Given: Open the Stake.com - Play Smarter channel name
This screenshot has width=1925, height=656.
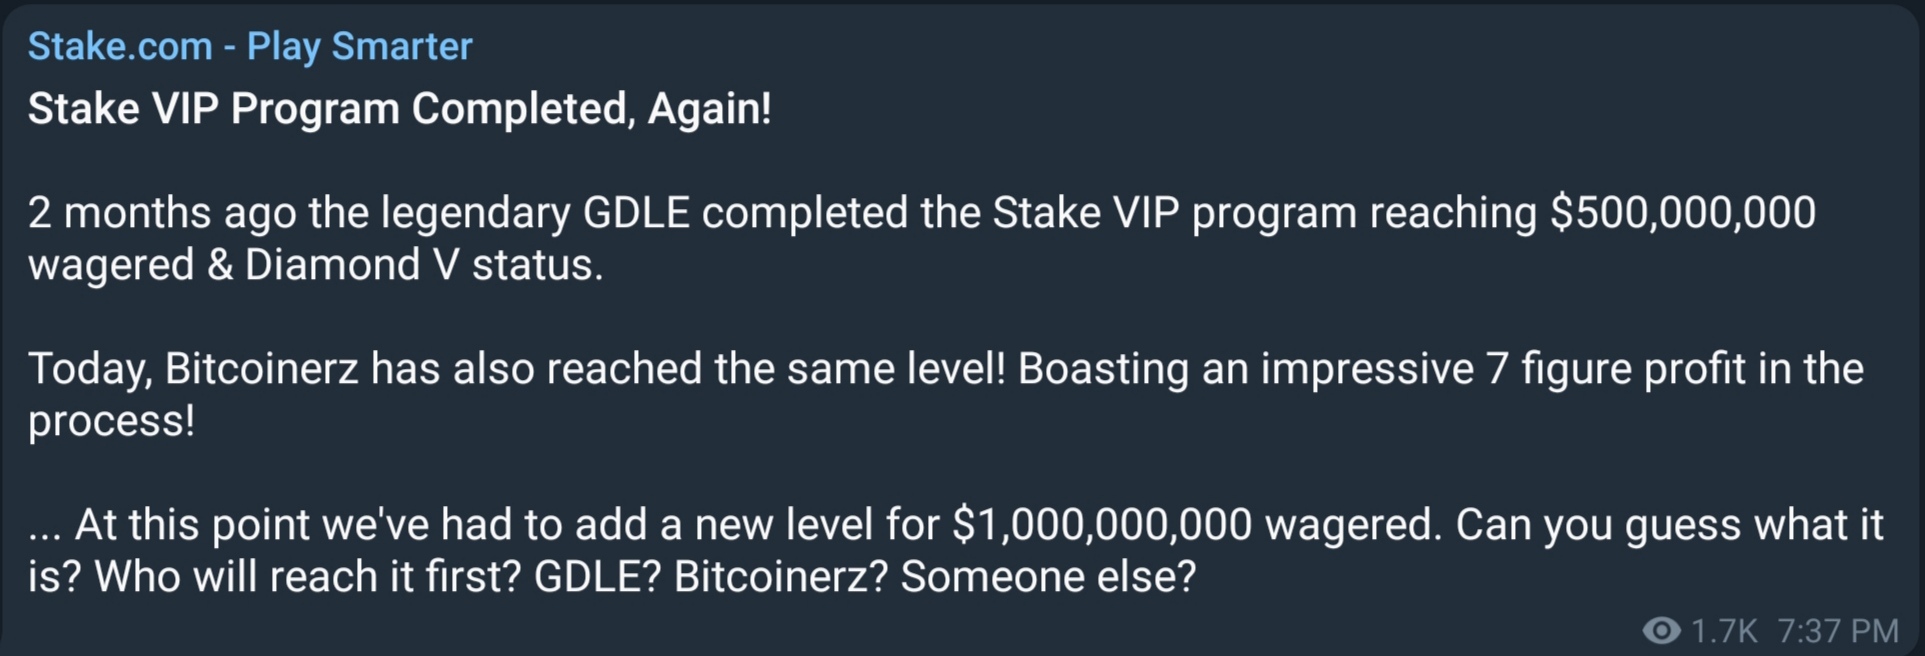Looking at the screenshot, I should click(250, 47).
